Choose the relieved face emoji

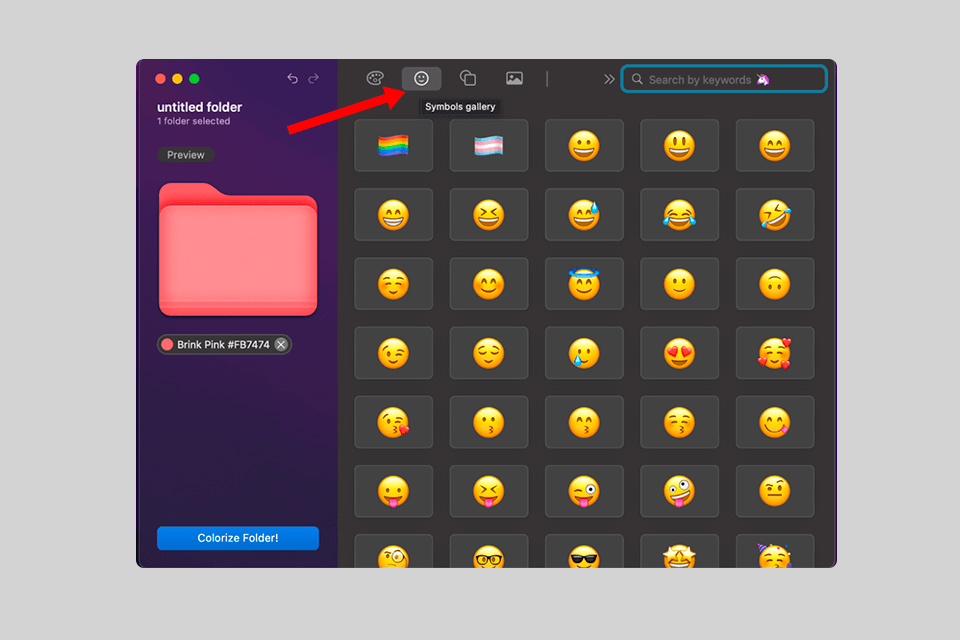(489, 353)
